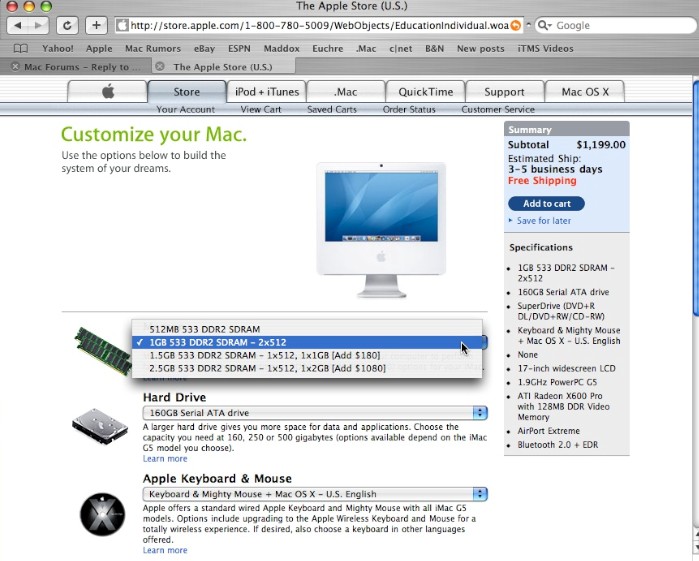Open the iTMS Videos bookmark
Viewport: 699px width, 561px height.
point(545,48)
